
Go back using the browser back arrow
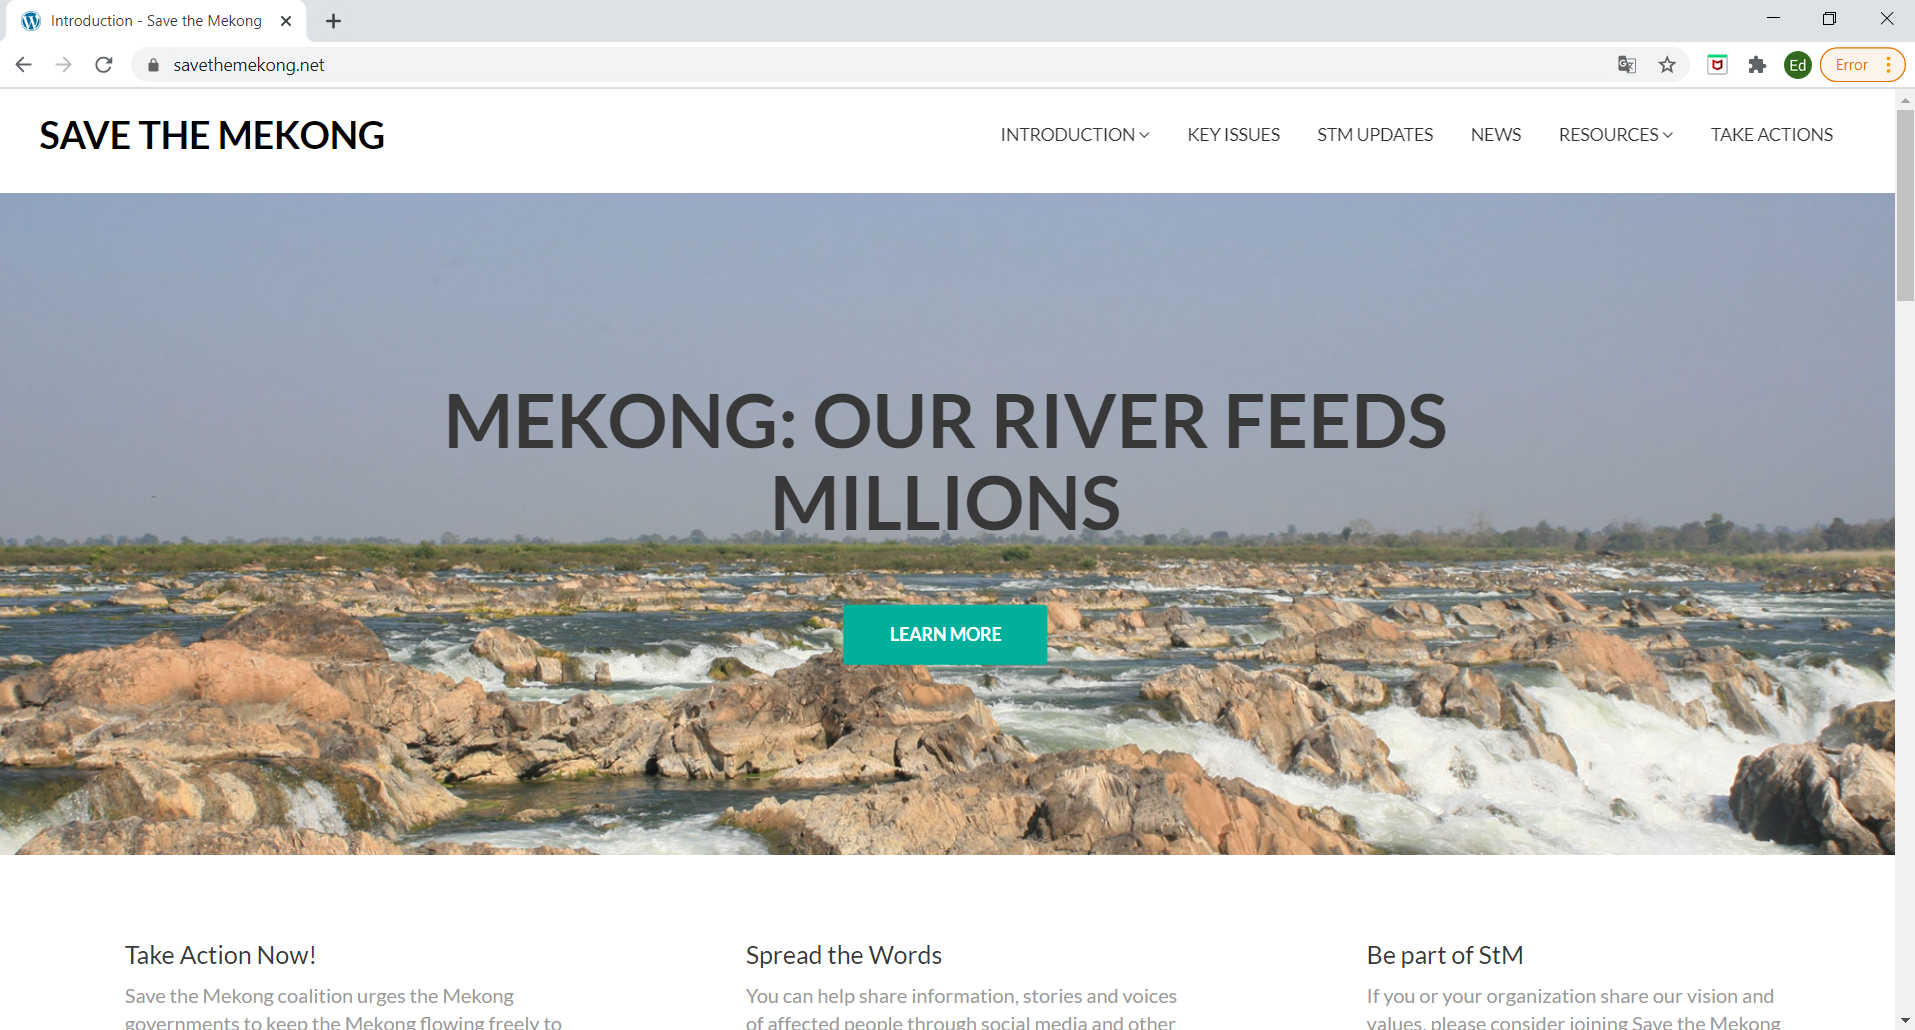coord(24,65)
